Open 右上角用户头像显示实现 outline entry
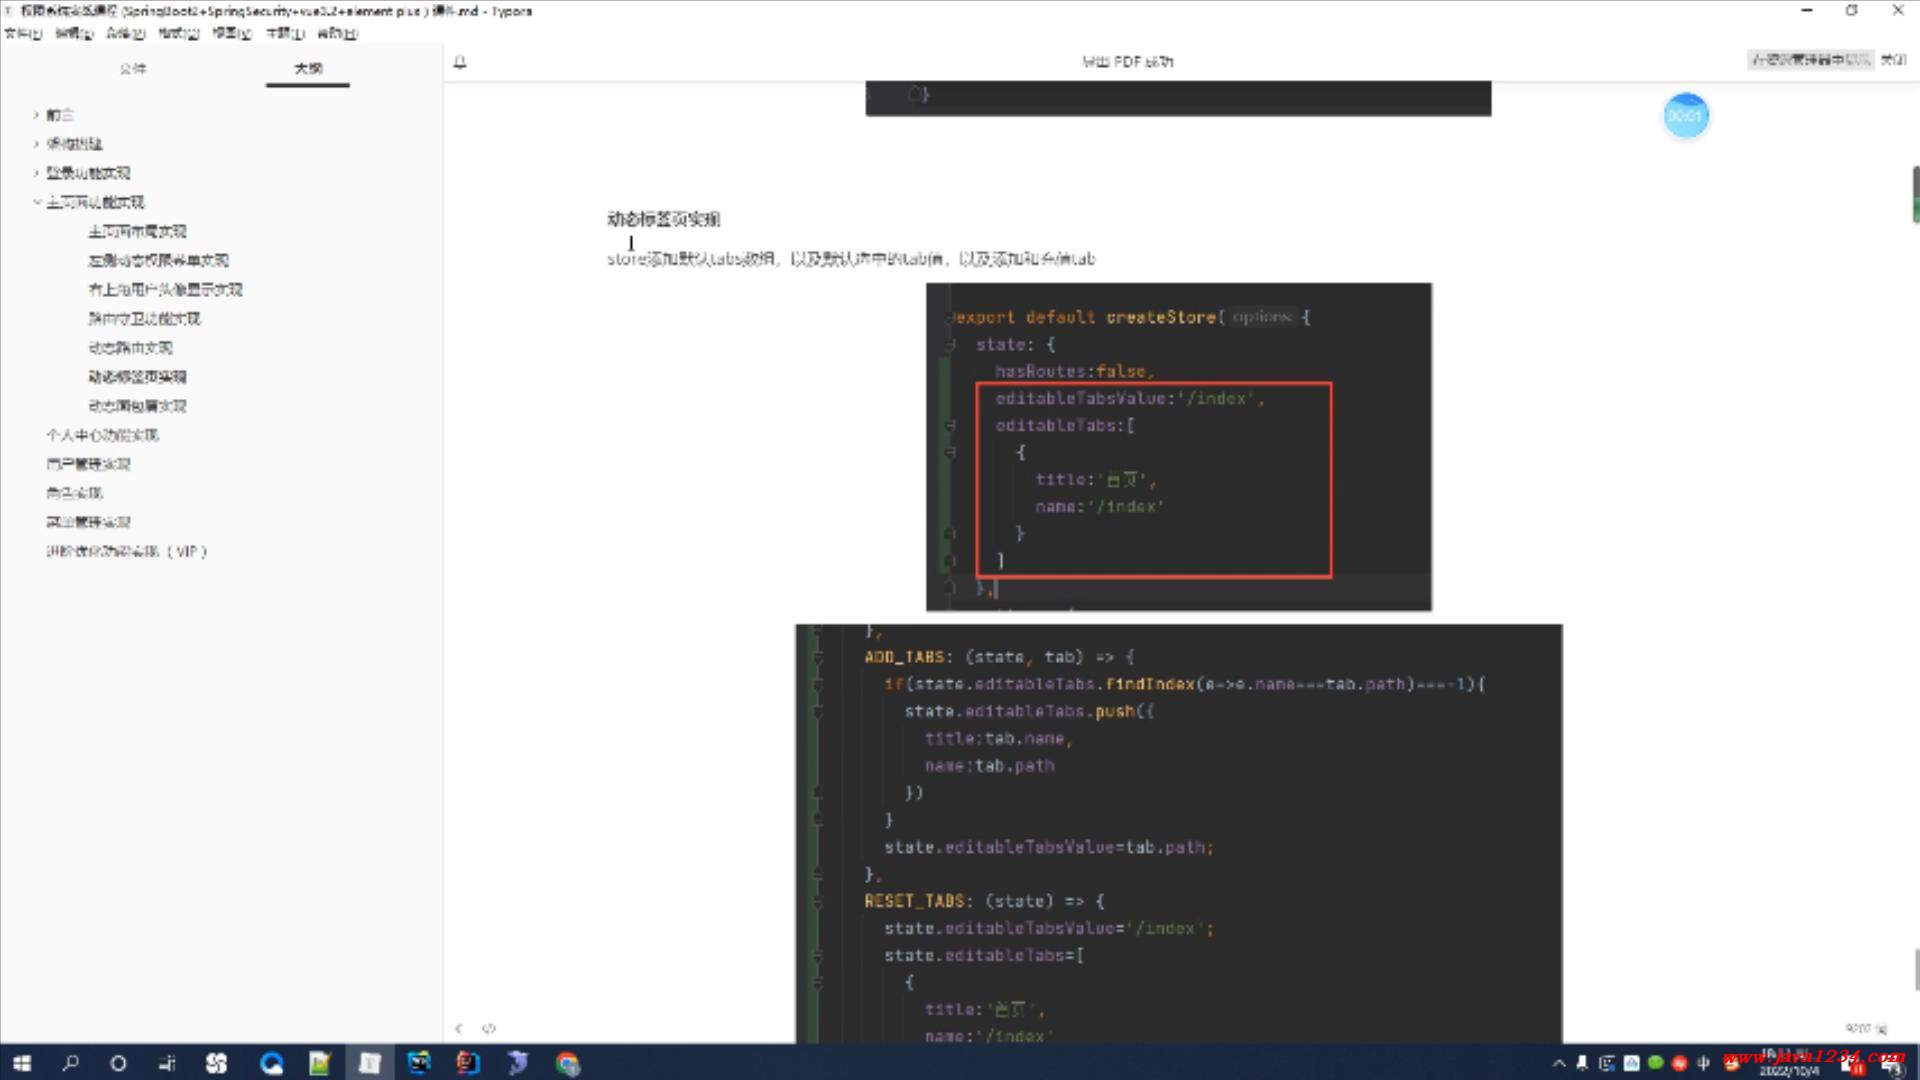 pyautogui.click(x=165, y=289)
